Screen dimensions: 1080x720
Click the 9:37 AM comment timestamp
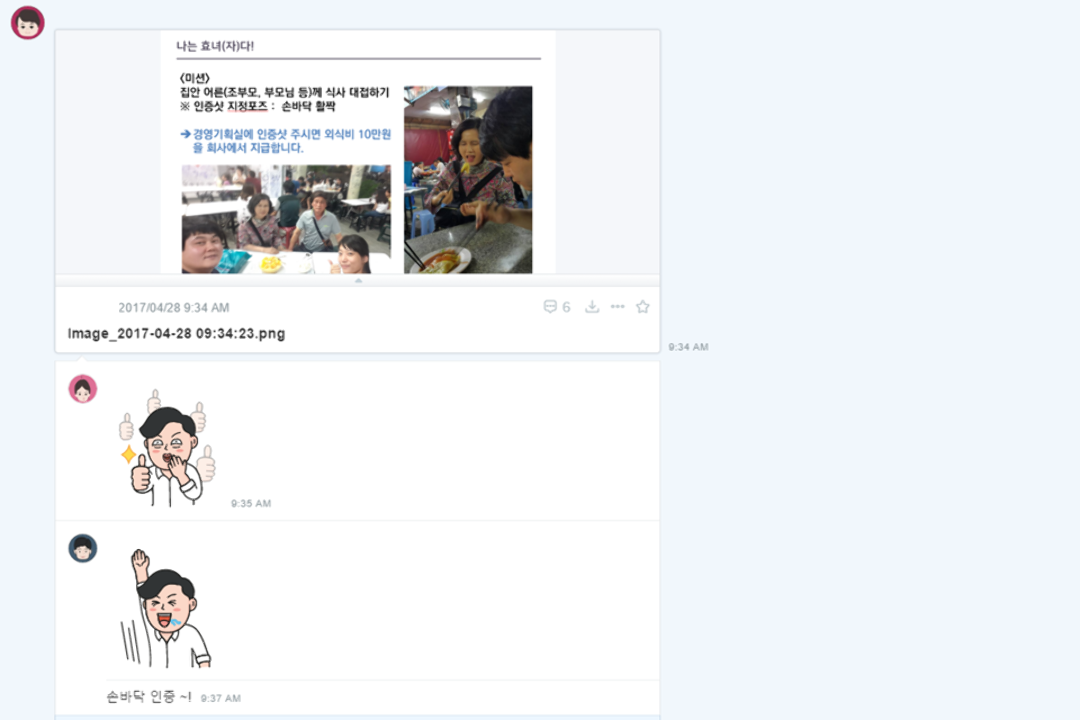tap(220, 698)
